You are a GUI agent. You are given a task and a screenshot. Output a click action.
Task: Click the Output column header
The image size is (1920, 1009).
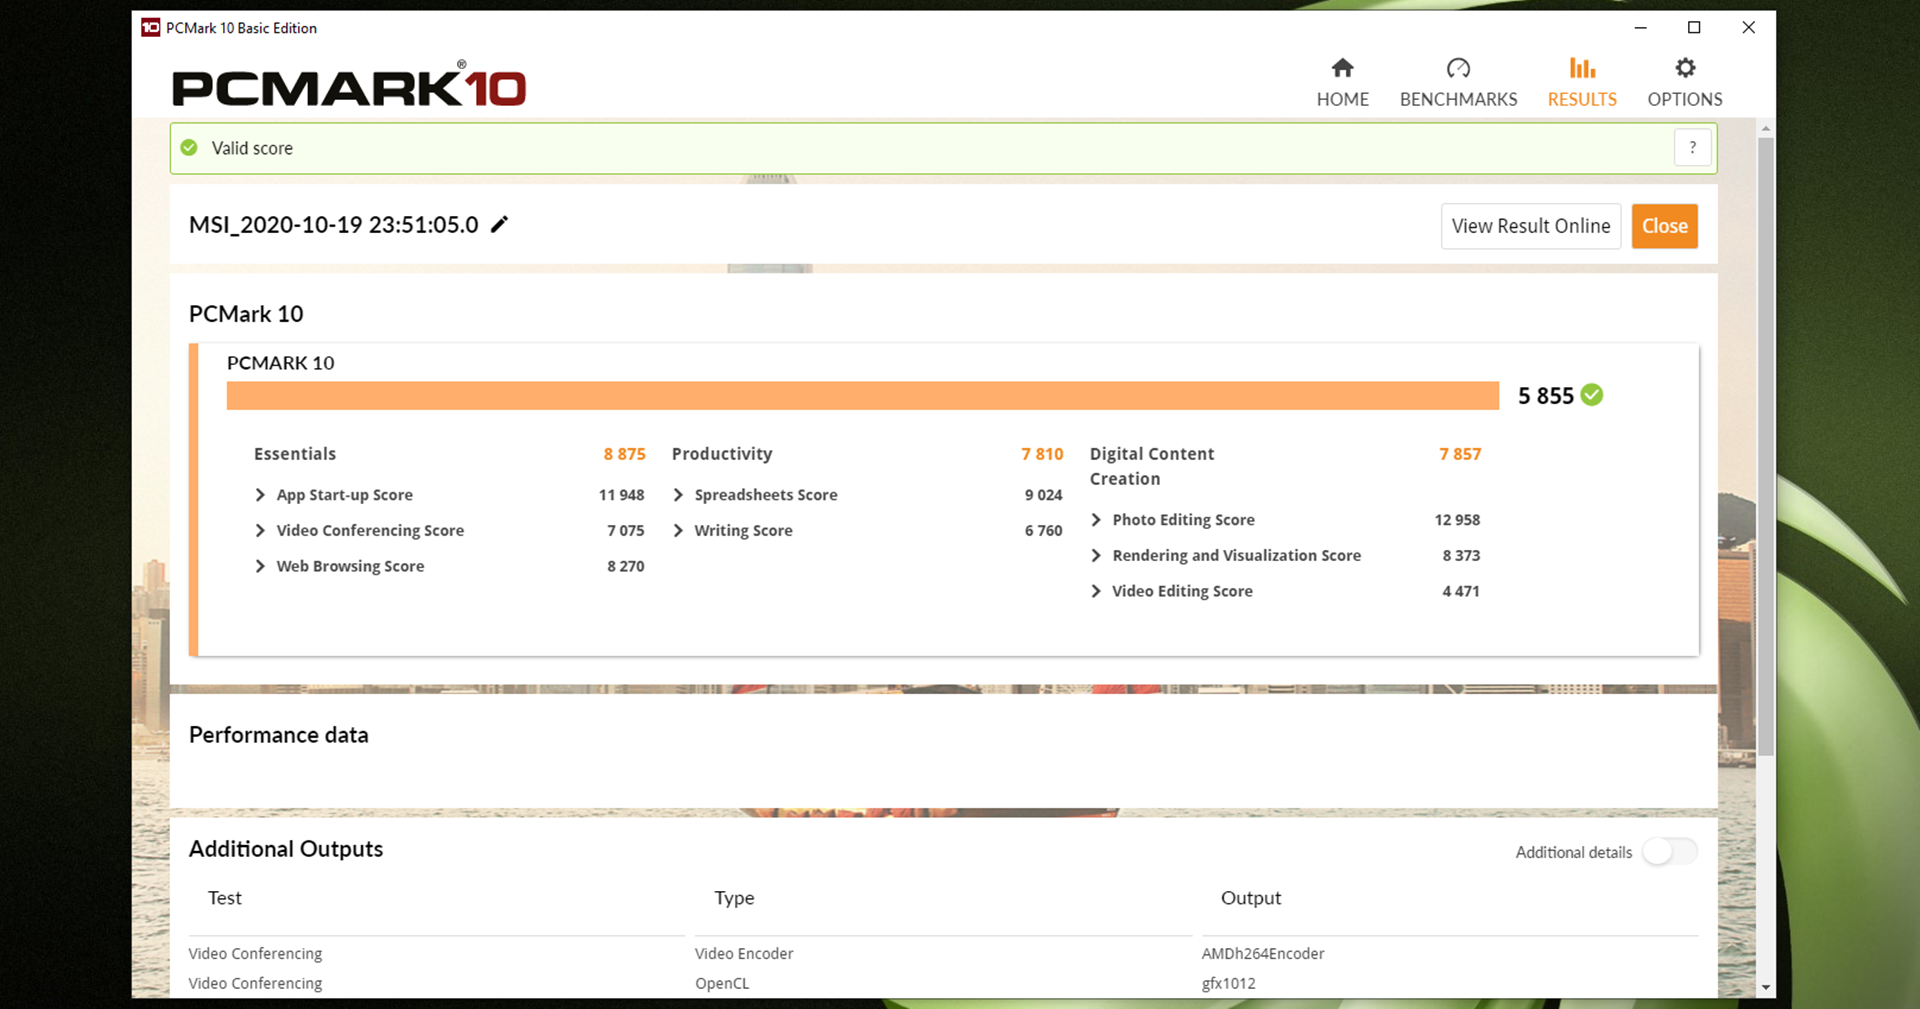click(x=1250, y=898)
